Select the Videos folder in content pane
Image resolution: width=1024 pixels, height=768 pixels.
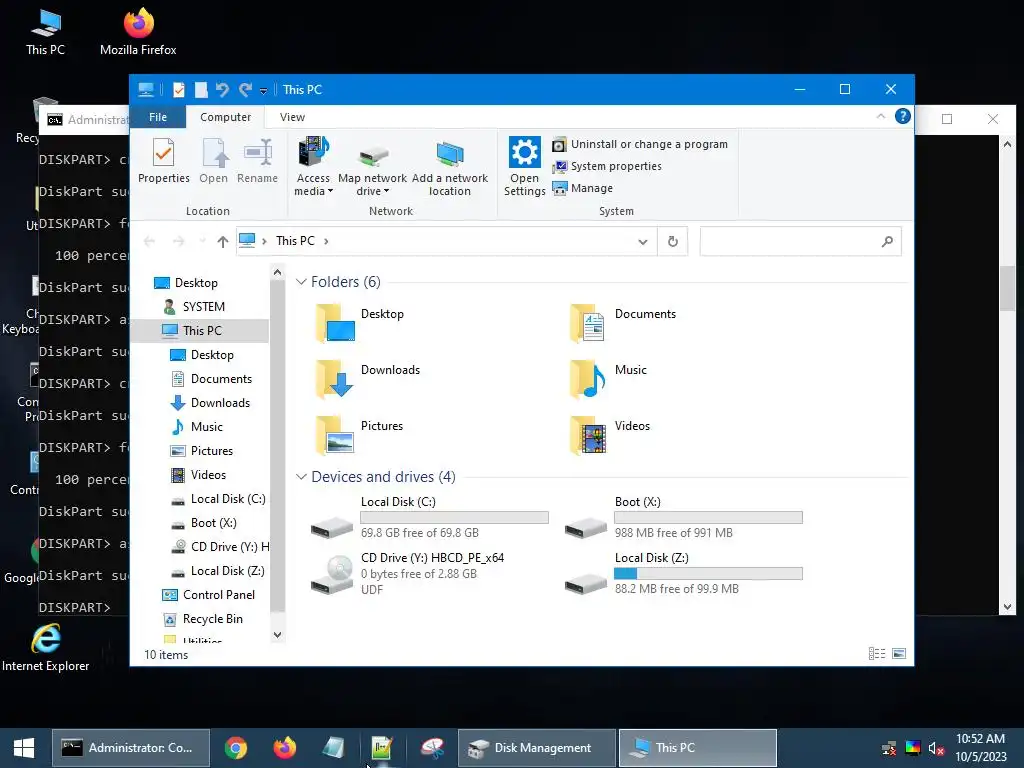(x=610, y=435)
